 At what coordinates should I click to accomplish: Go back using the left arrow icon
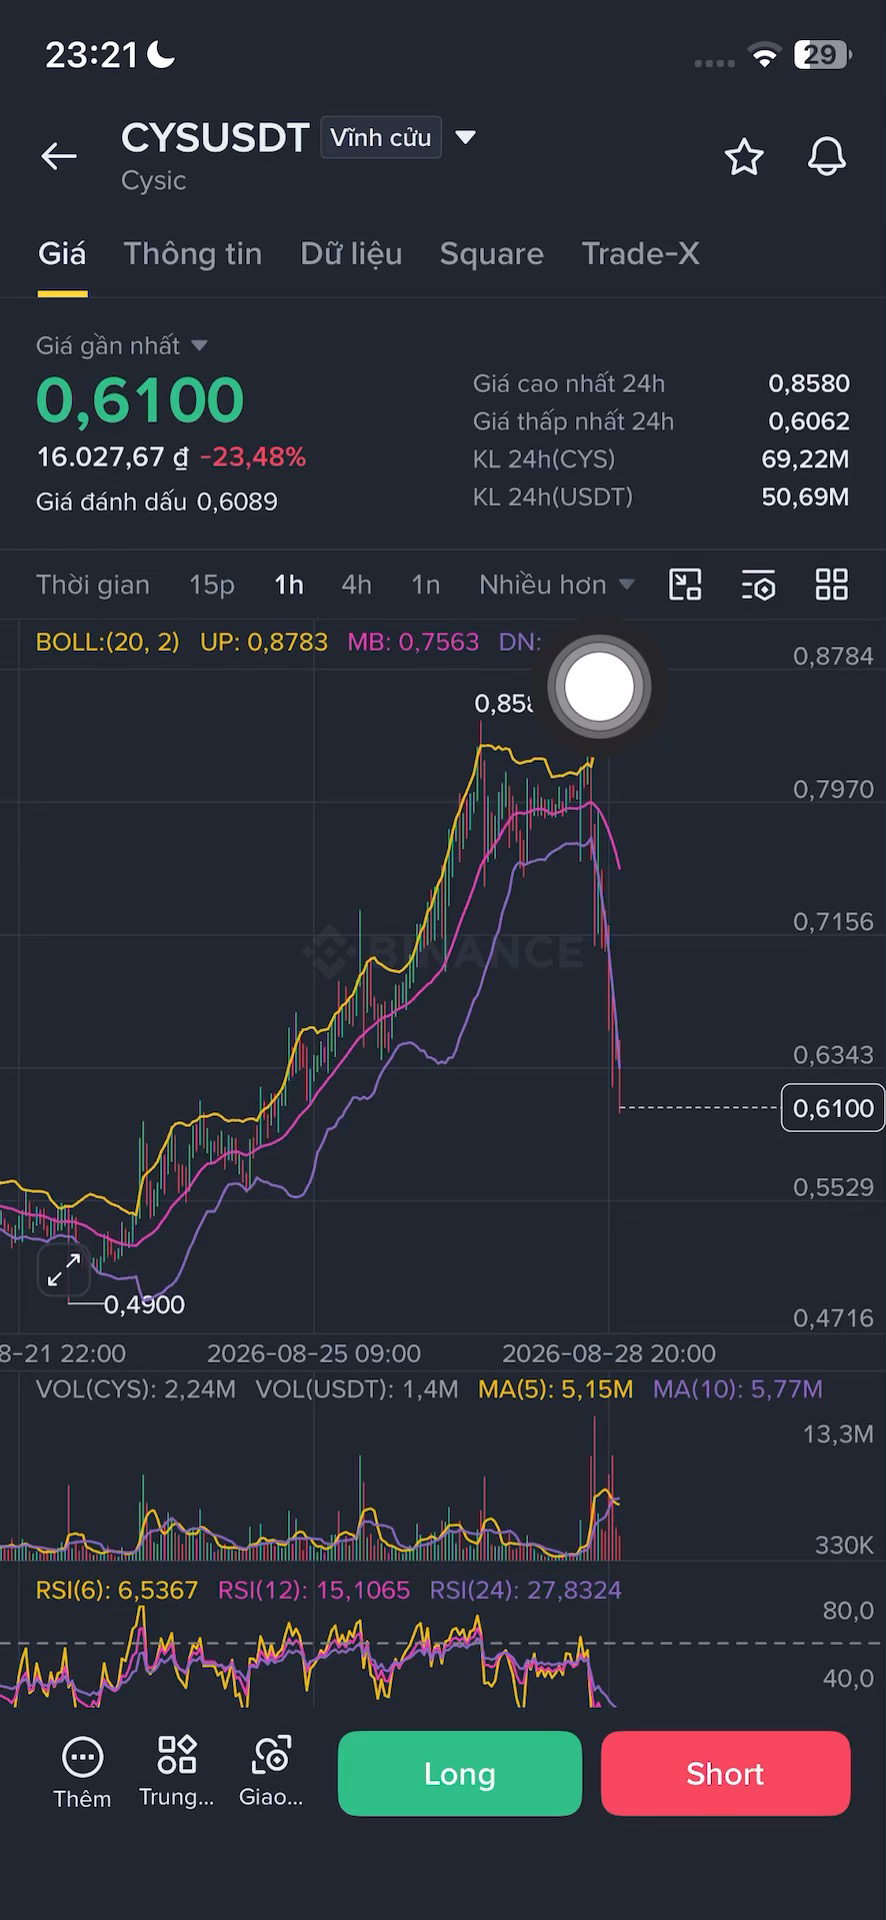pyautogui.click(x=59, y=156)
